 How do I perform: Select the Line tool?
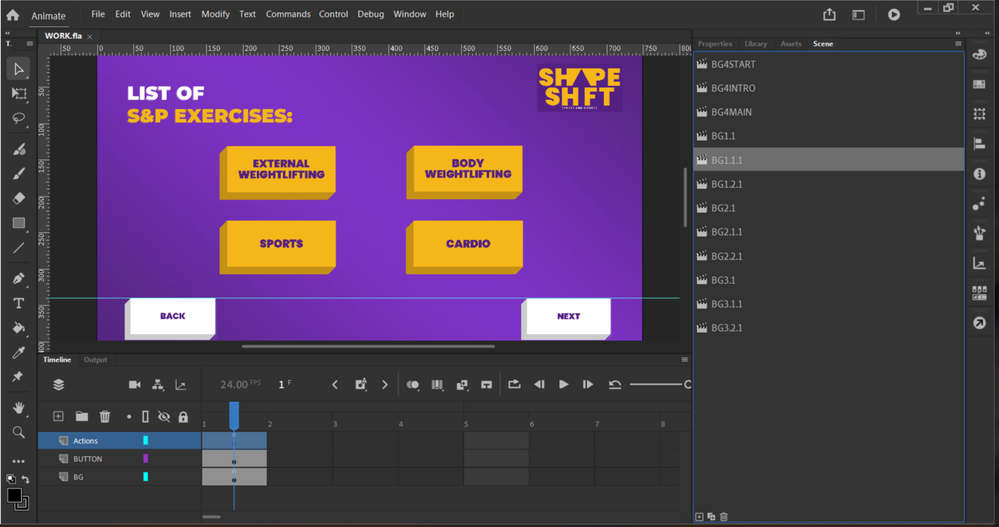[18, 248]
